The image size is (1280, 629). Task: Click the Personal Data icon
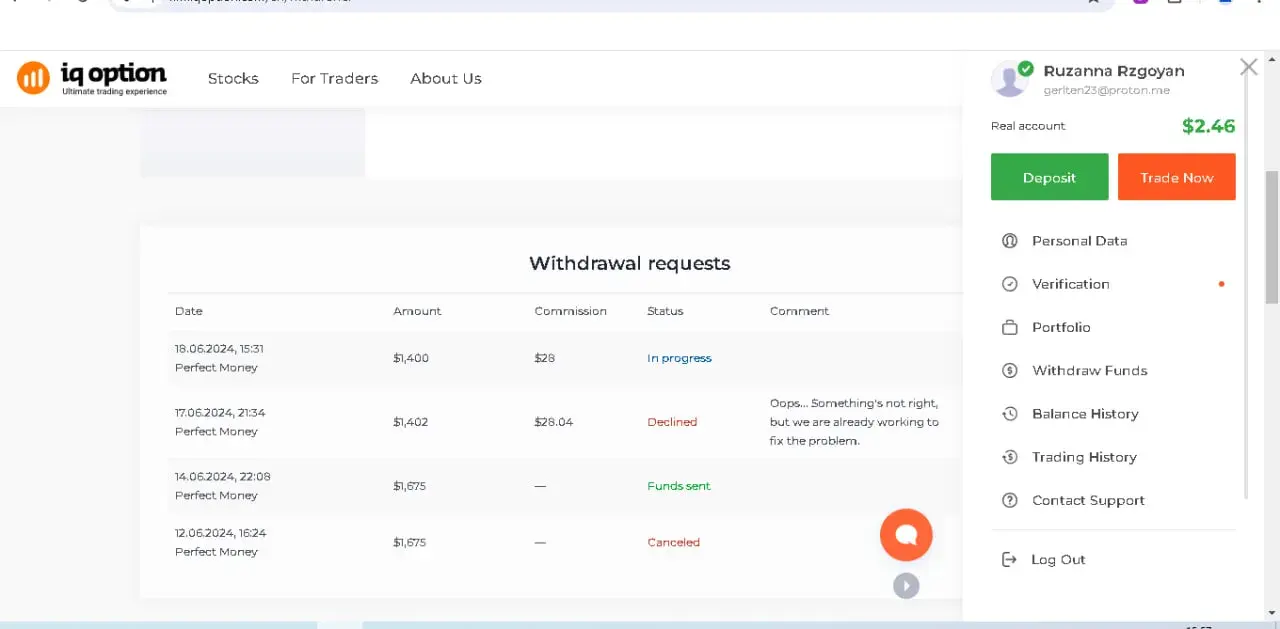pyautogui.click(x=1010, y=241)
